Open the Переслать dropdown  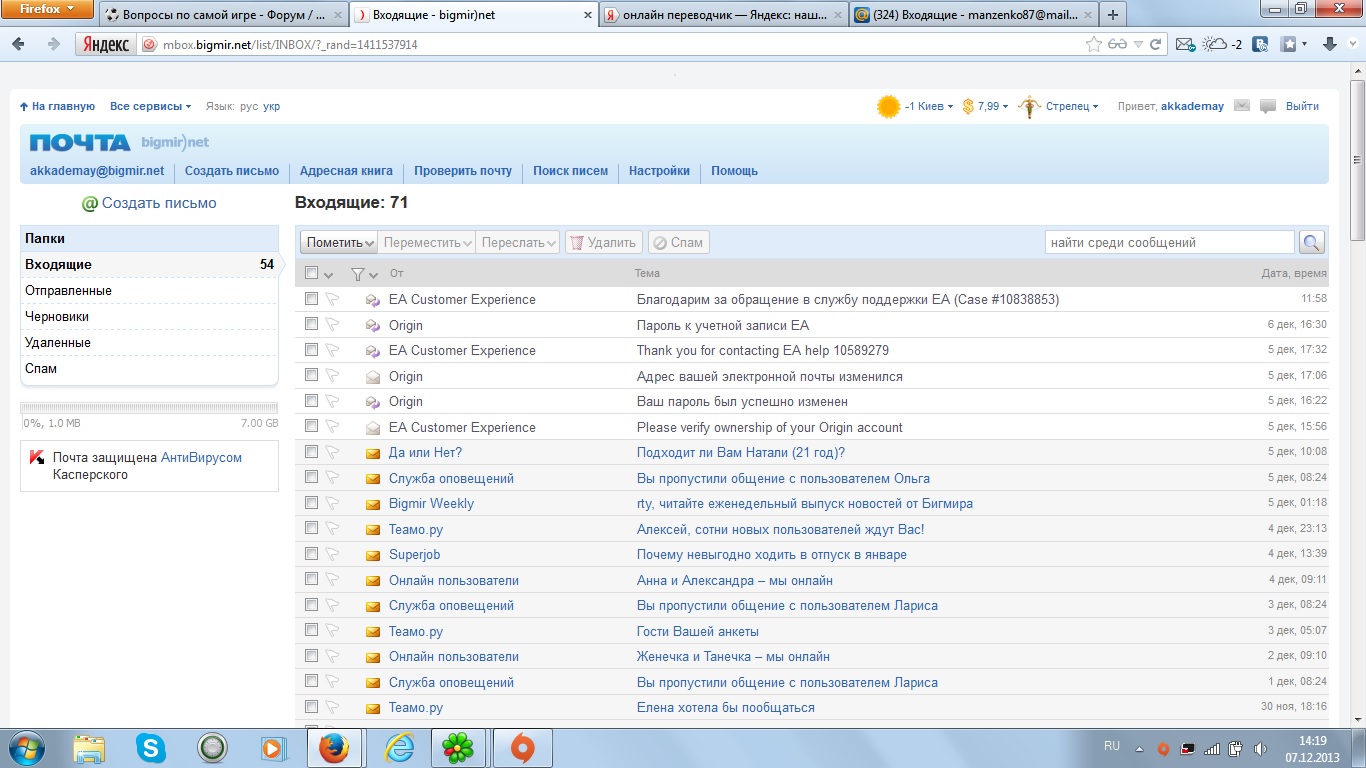(x=517, y=242)
